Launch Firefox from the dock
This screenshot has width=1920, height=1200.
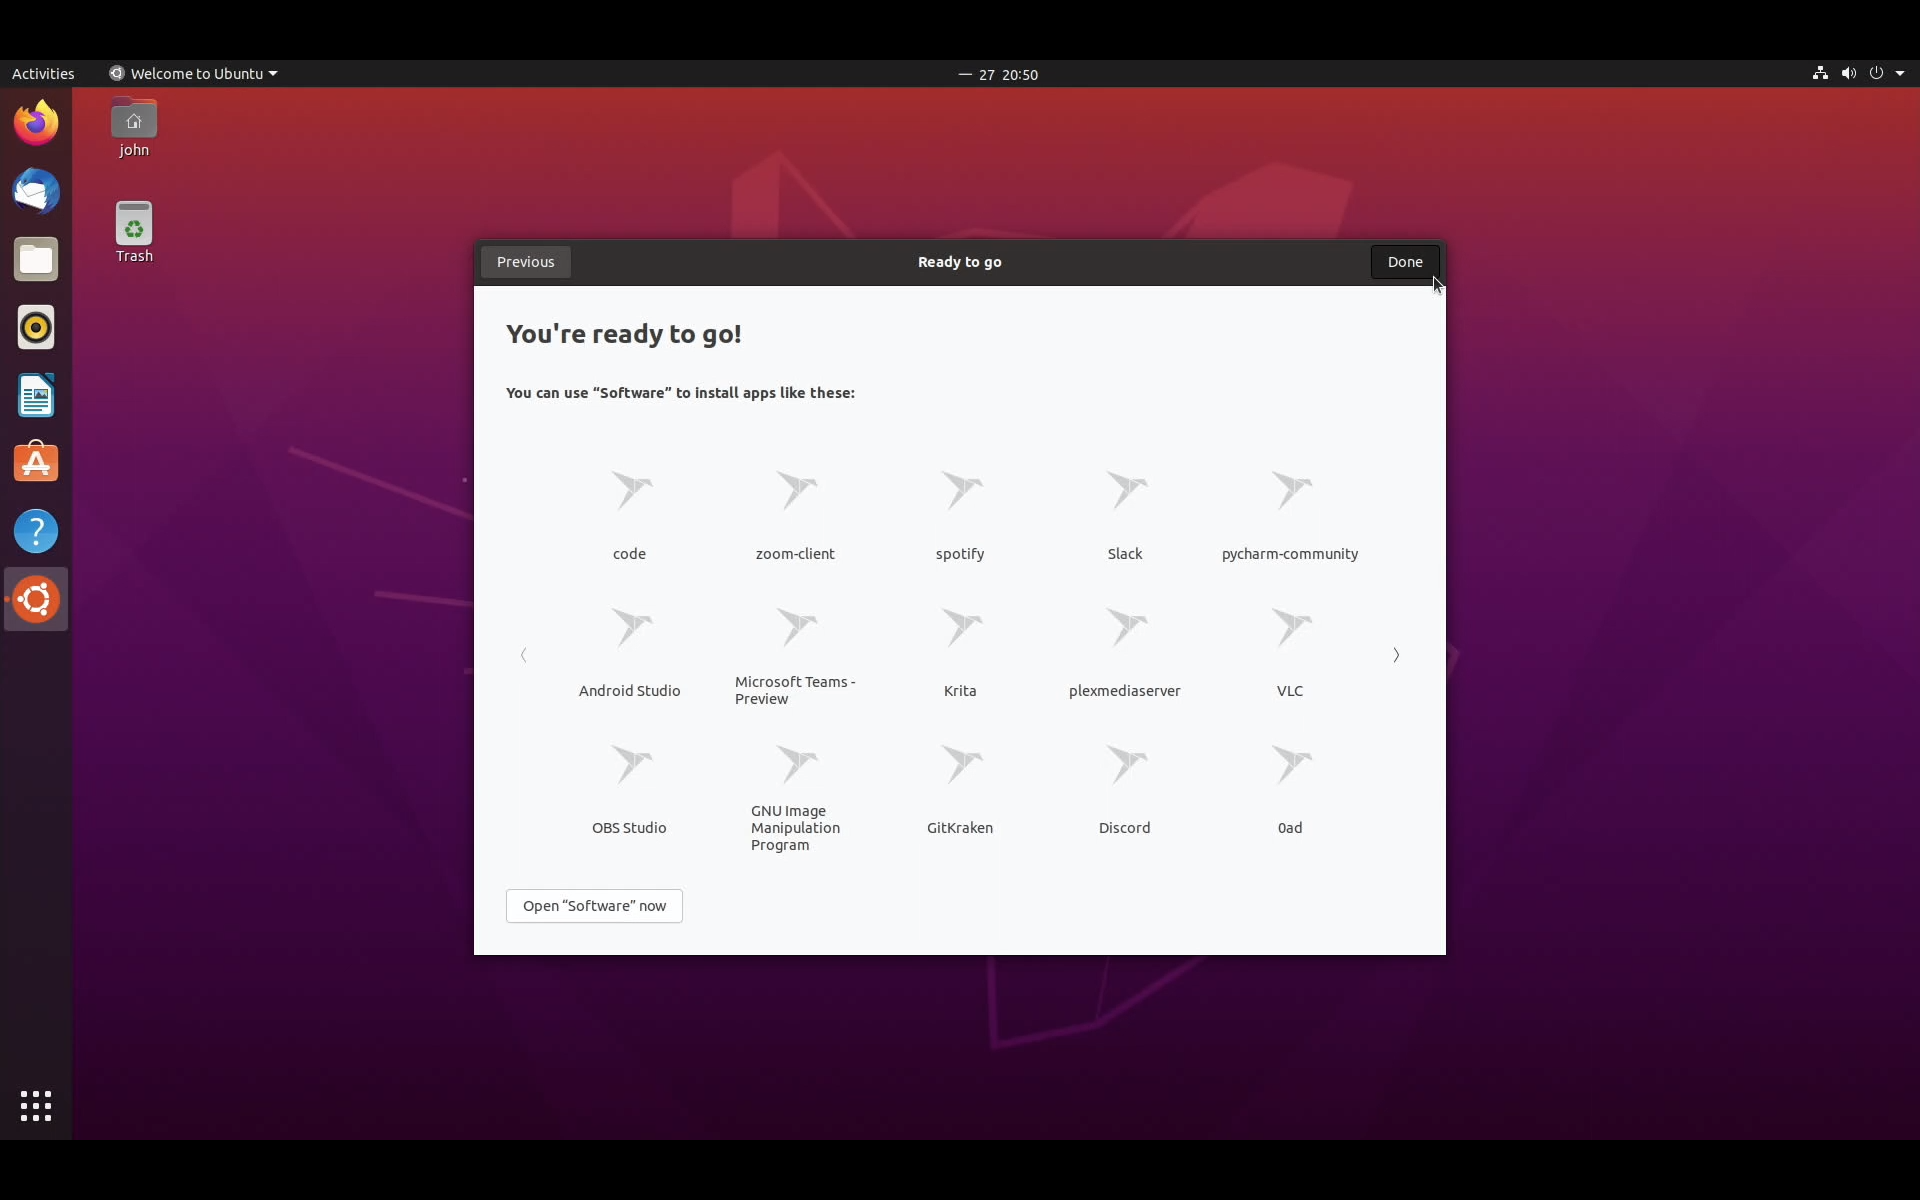pyautogui.click(x=36, y=123)
